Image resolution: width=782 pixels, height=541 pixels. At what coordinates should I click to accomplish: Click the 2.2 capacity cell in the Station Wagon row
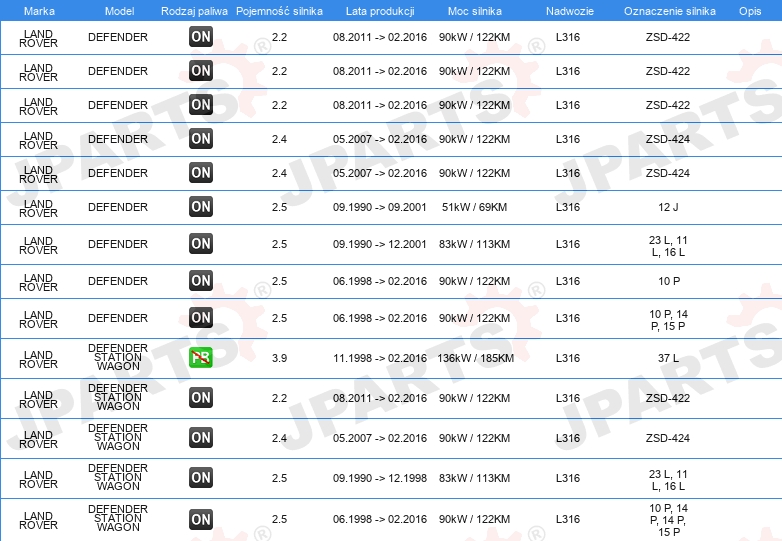[279, 398]
